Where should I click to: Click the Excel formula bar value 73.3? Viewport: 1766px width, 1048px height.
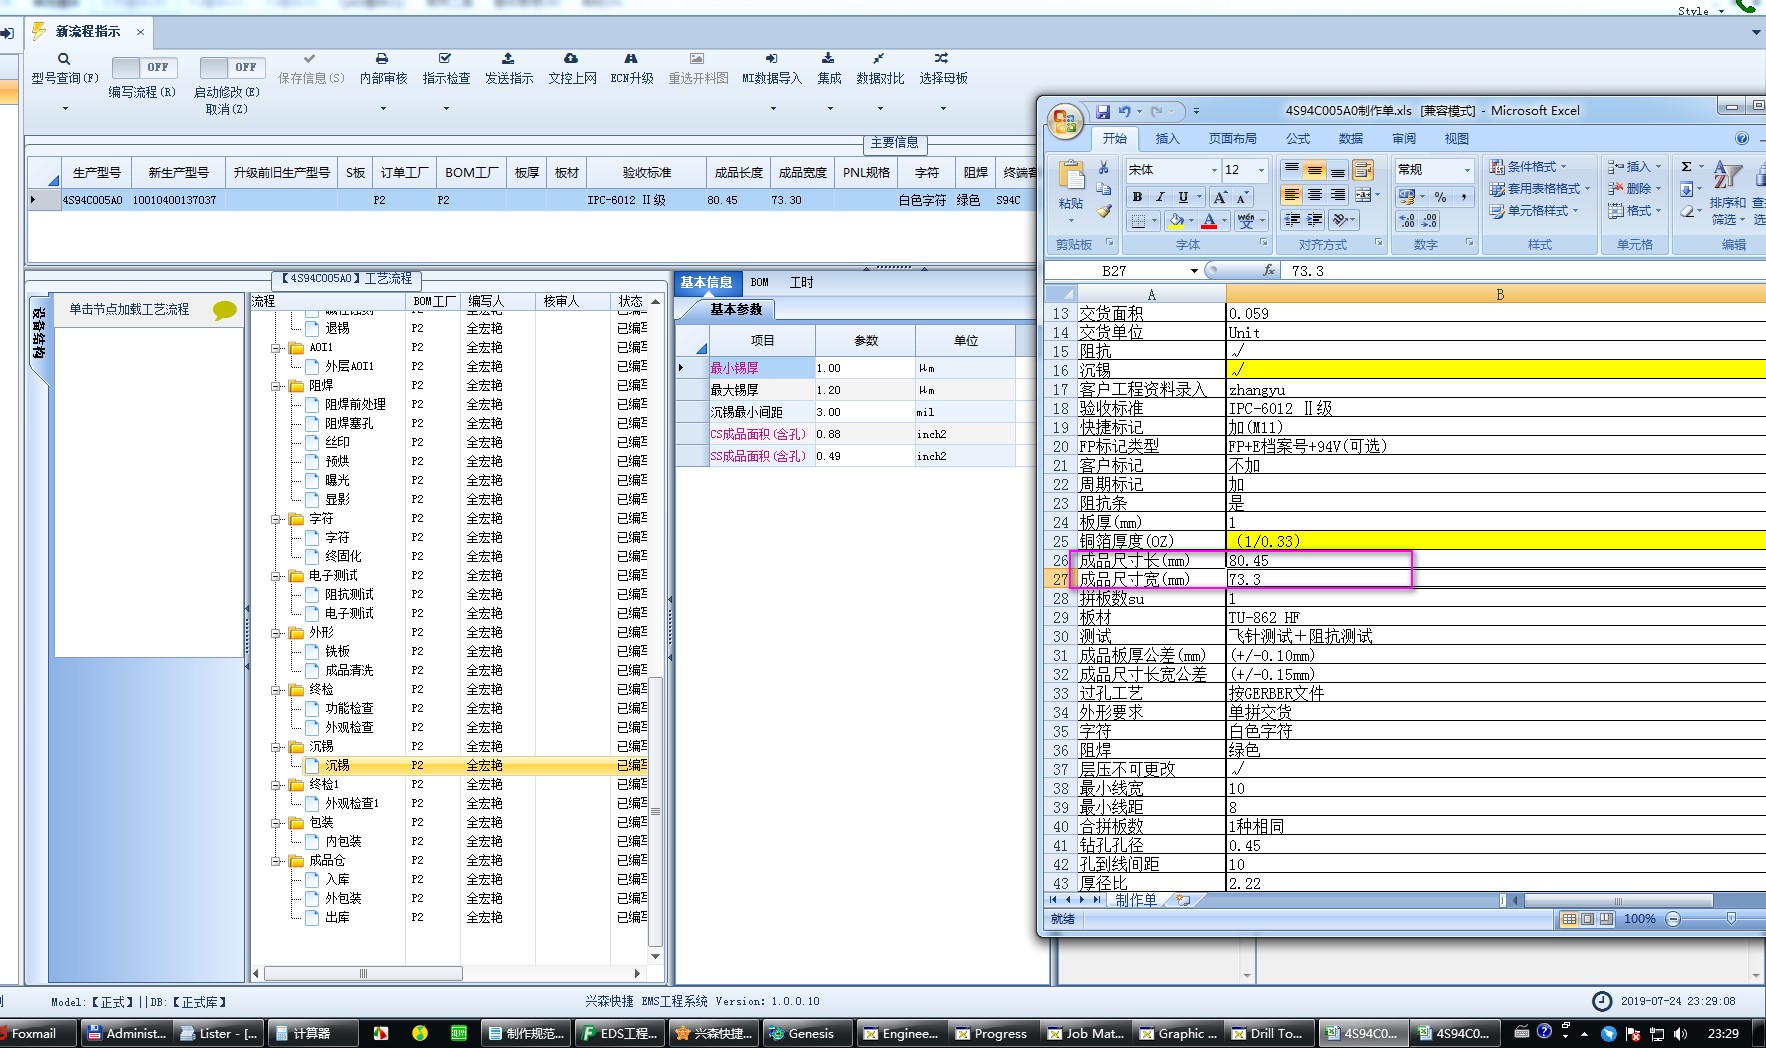tap(1307, 271)
